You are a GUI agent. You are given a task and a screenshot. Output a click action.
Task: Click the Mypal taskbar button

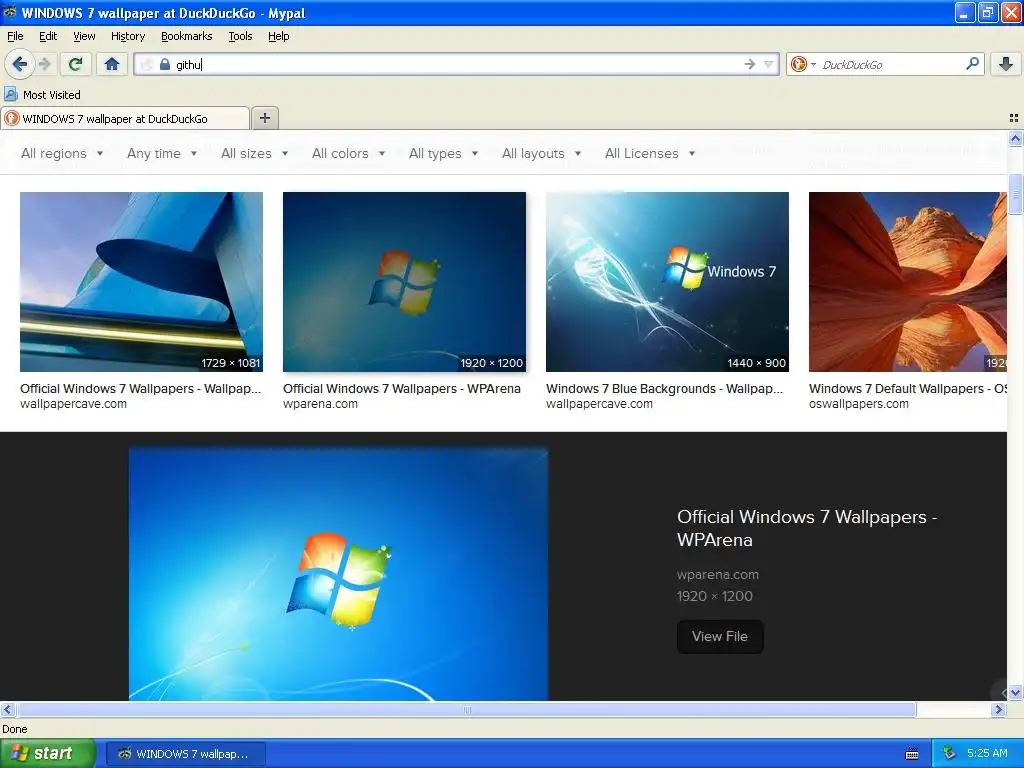(x=185, y=754)
